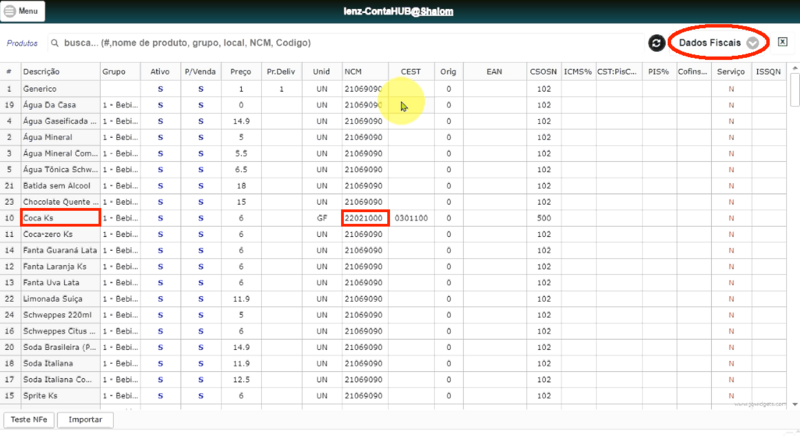800x436 pixels.
Task: Select the Coca Ks description cell
Action: pos(60,218)
